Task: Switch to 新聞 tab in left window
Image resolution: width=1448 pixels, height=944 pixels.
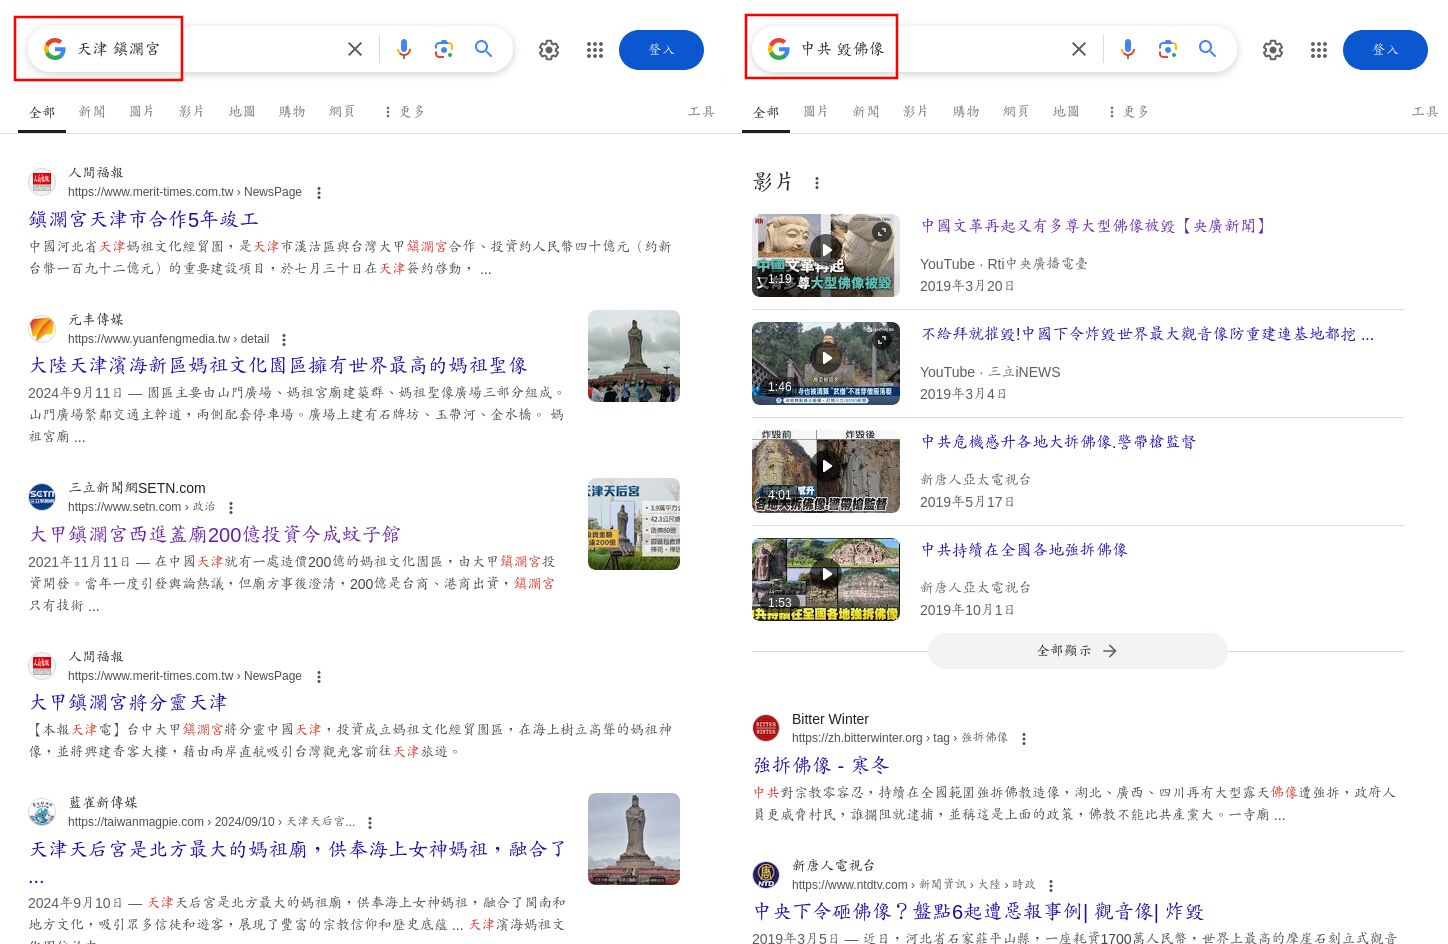Action: click(92, 112)
